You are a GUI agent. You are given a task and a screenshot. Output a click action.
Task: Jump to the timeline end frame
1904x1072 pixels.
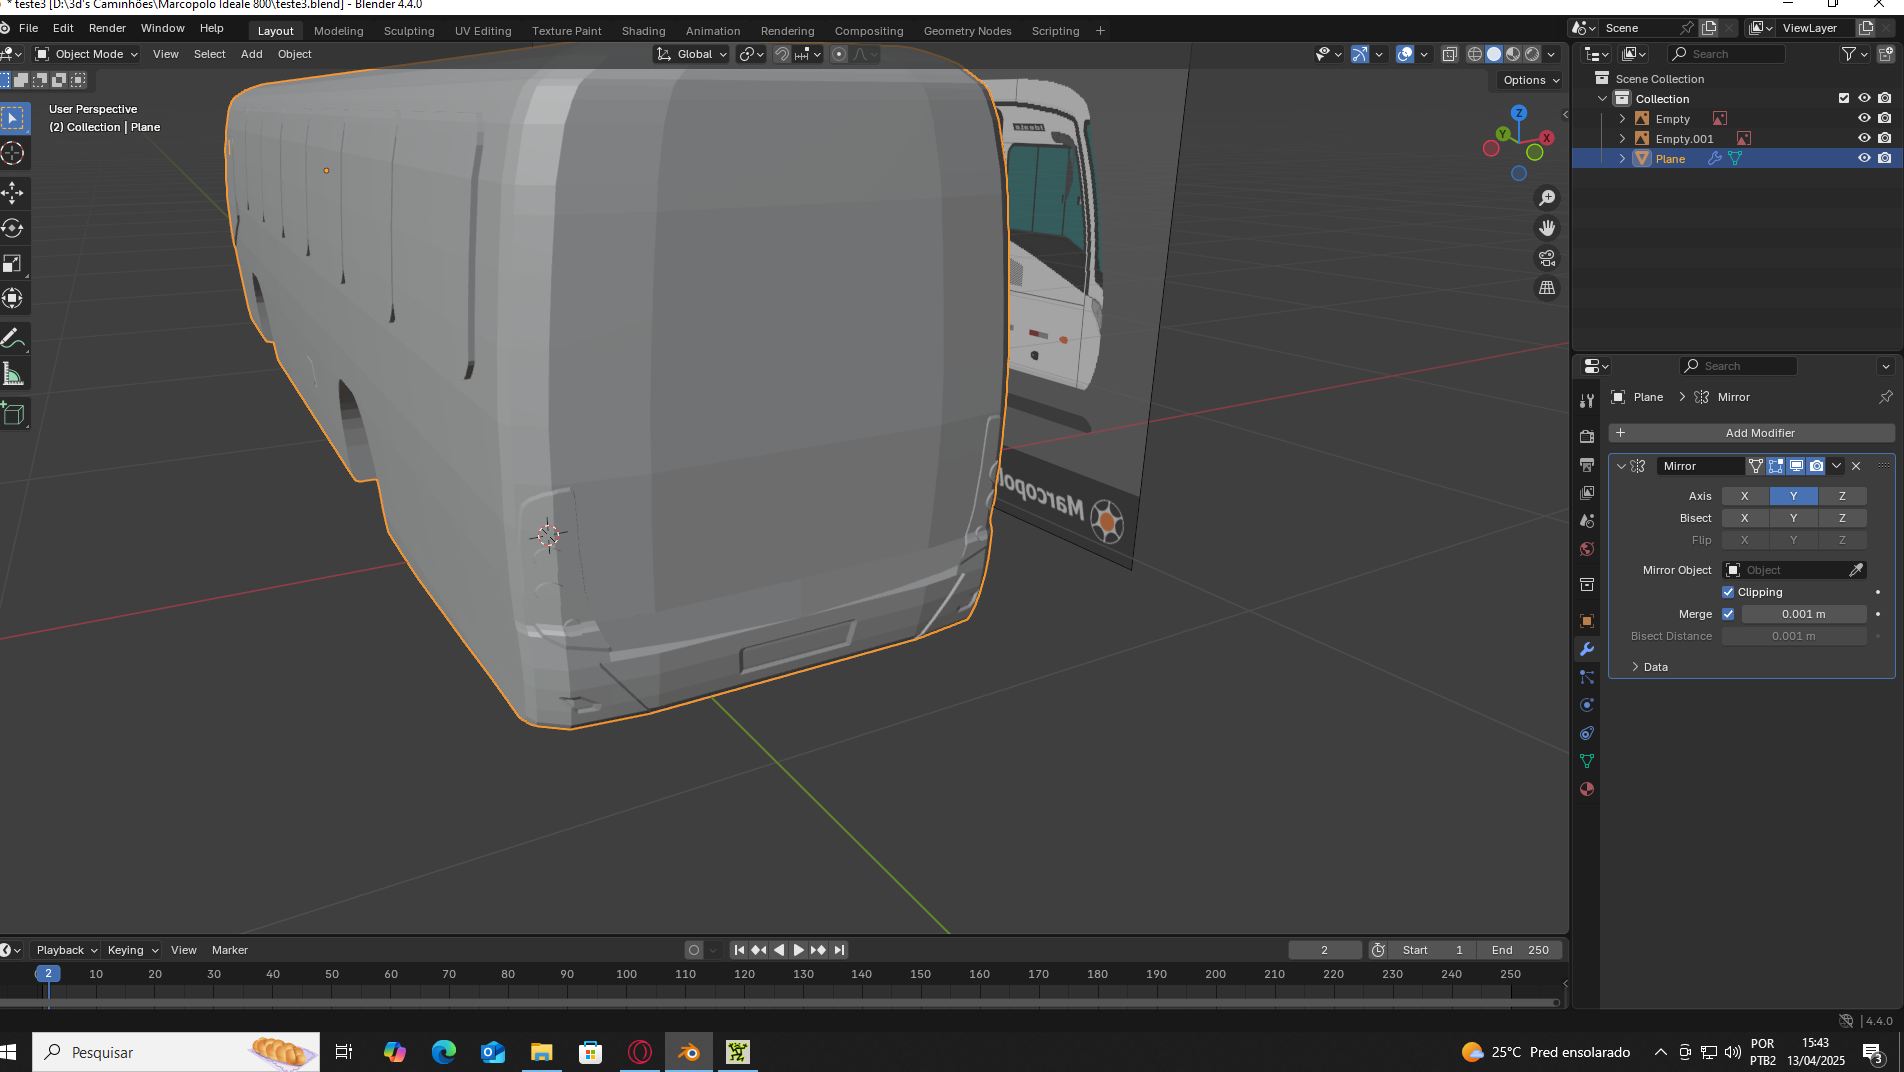[840, 950]
